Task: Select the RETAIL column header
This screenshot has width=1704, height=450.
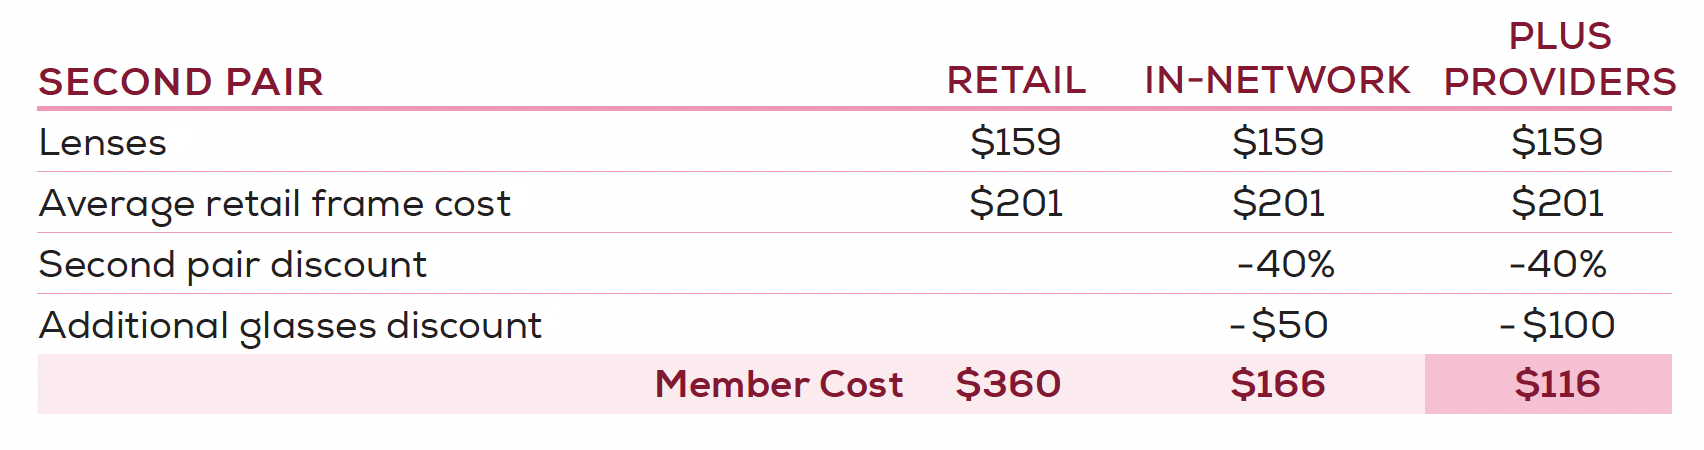Action: coord(1016,80)
